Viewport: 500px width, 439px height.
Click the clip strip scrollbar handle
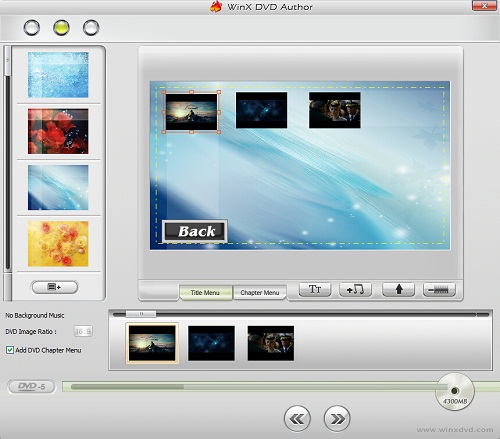(x=141, y=314)
